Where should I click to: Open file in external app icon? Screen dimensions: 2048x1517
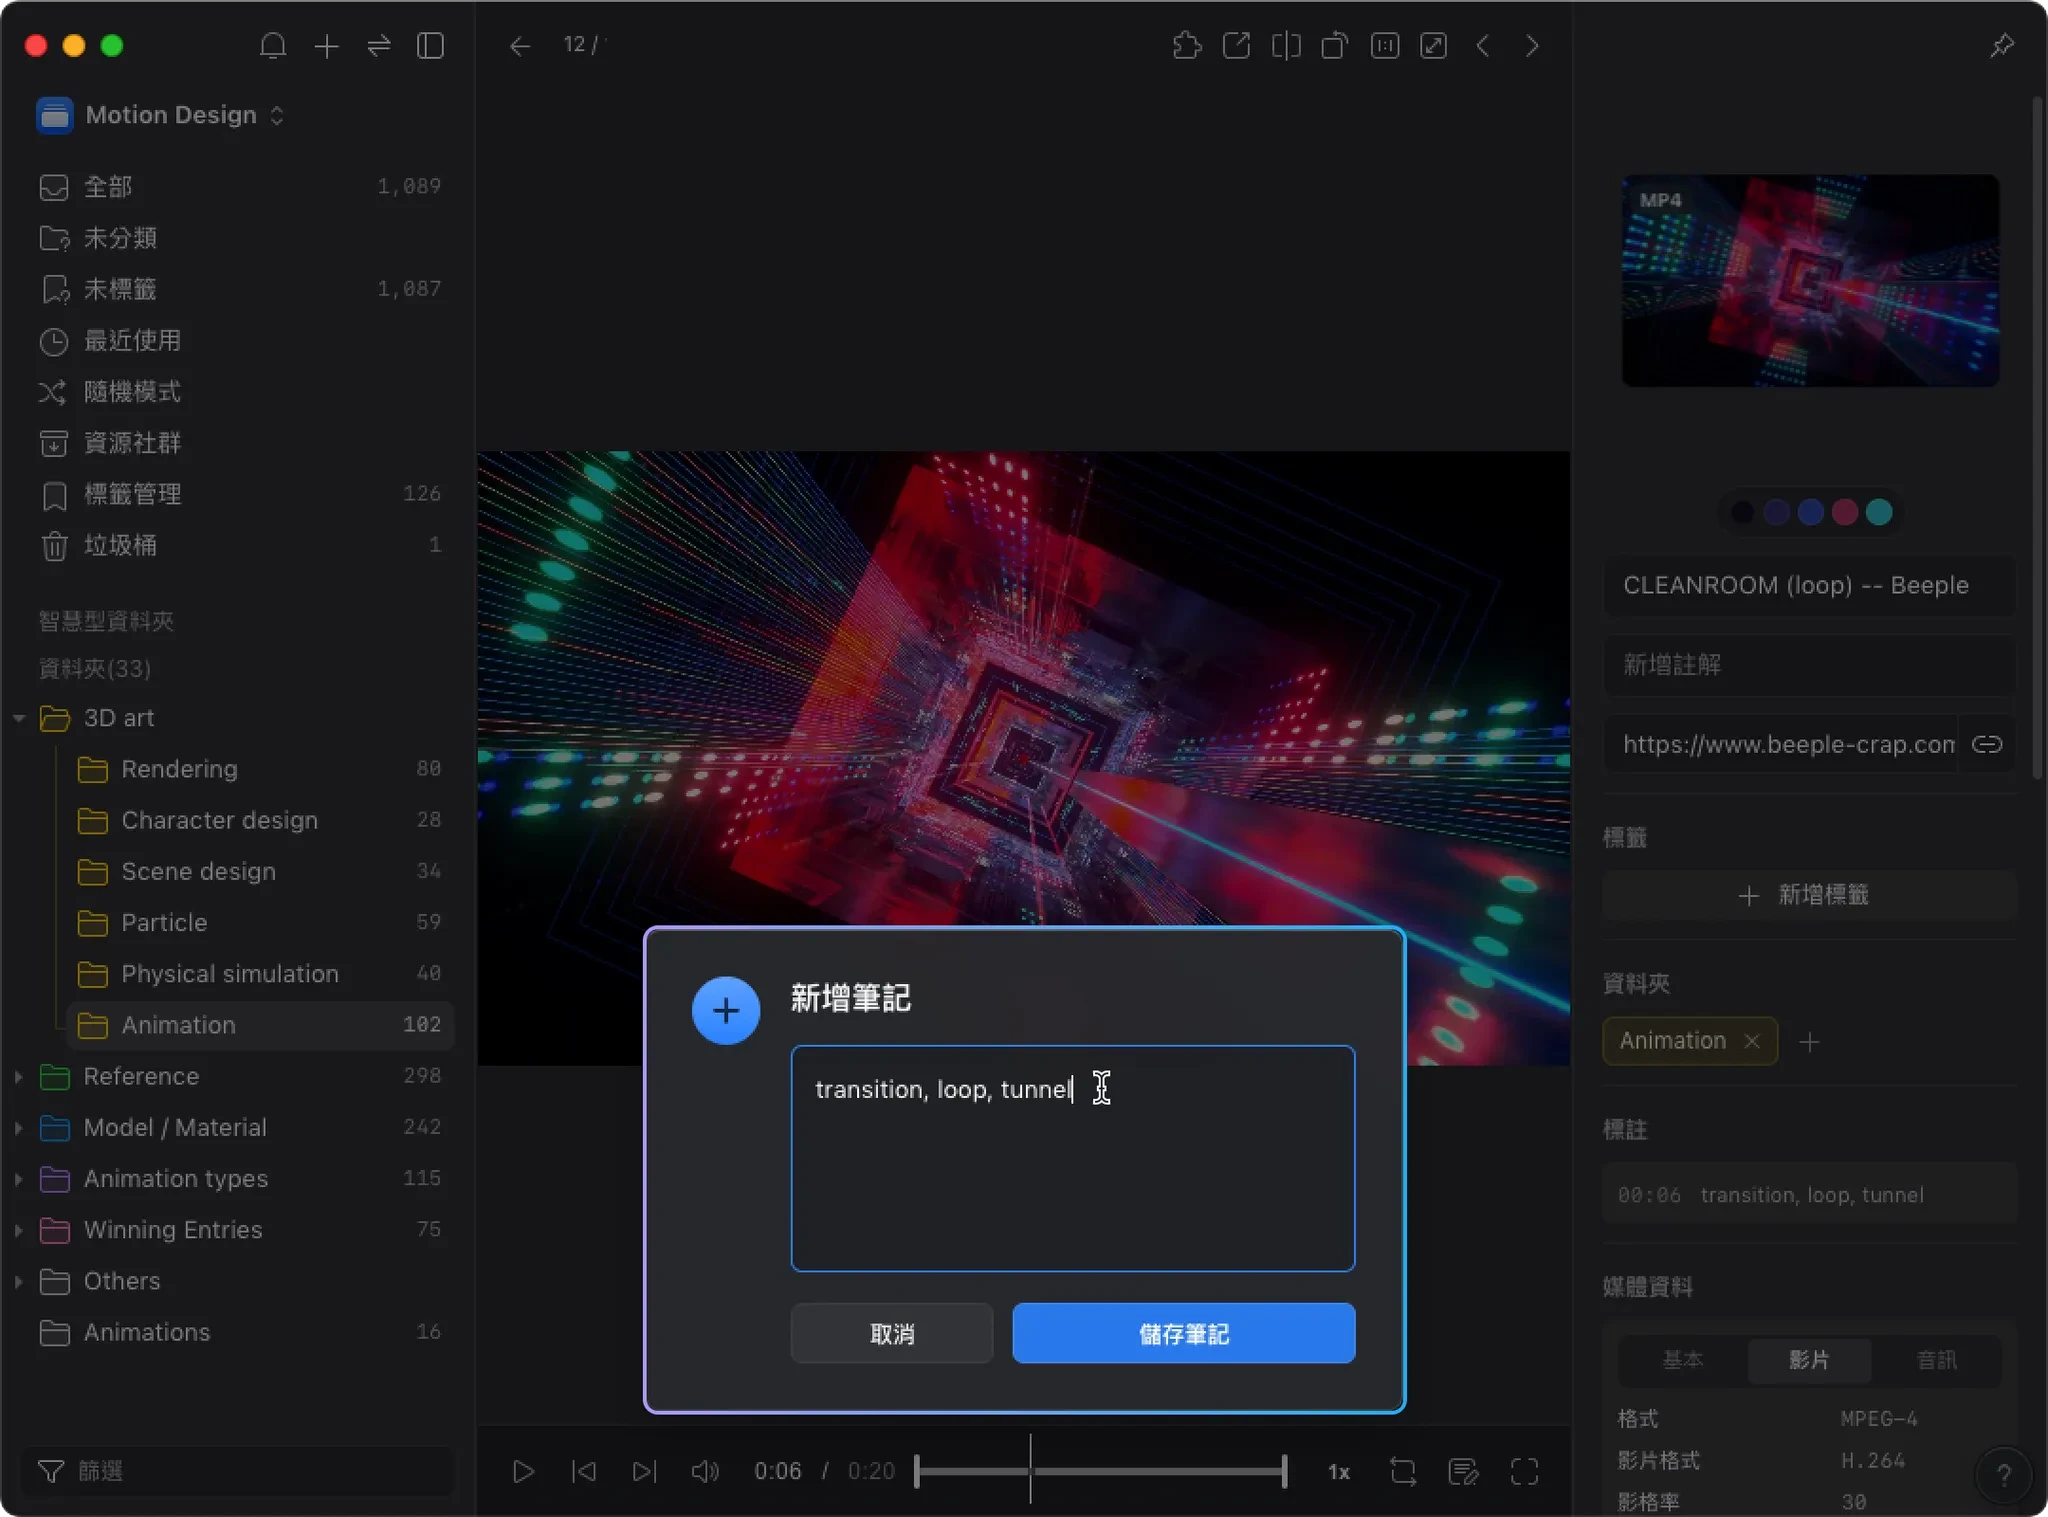[1236, 46]
